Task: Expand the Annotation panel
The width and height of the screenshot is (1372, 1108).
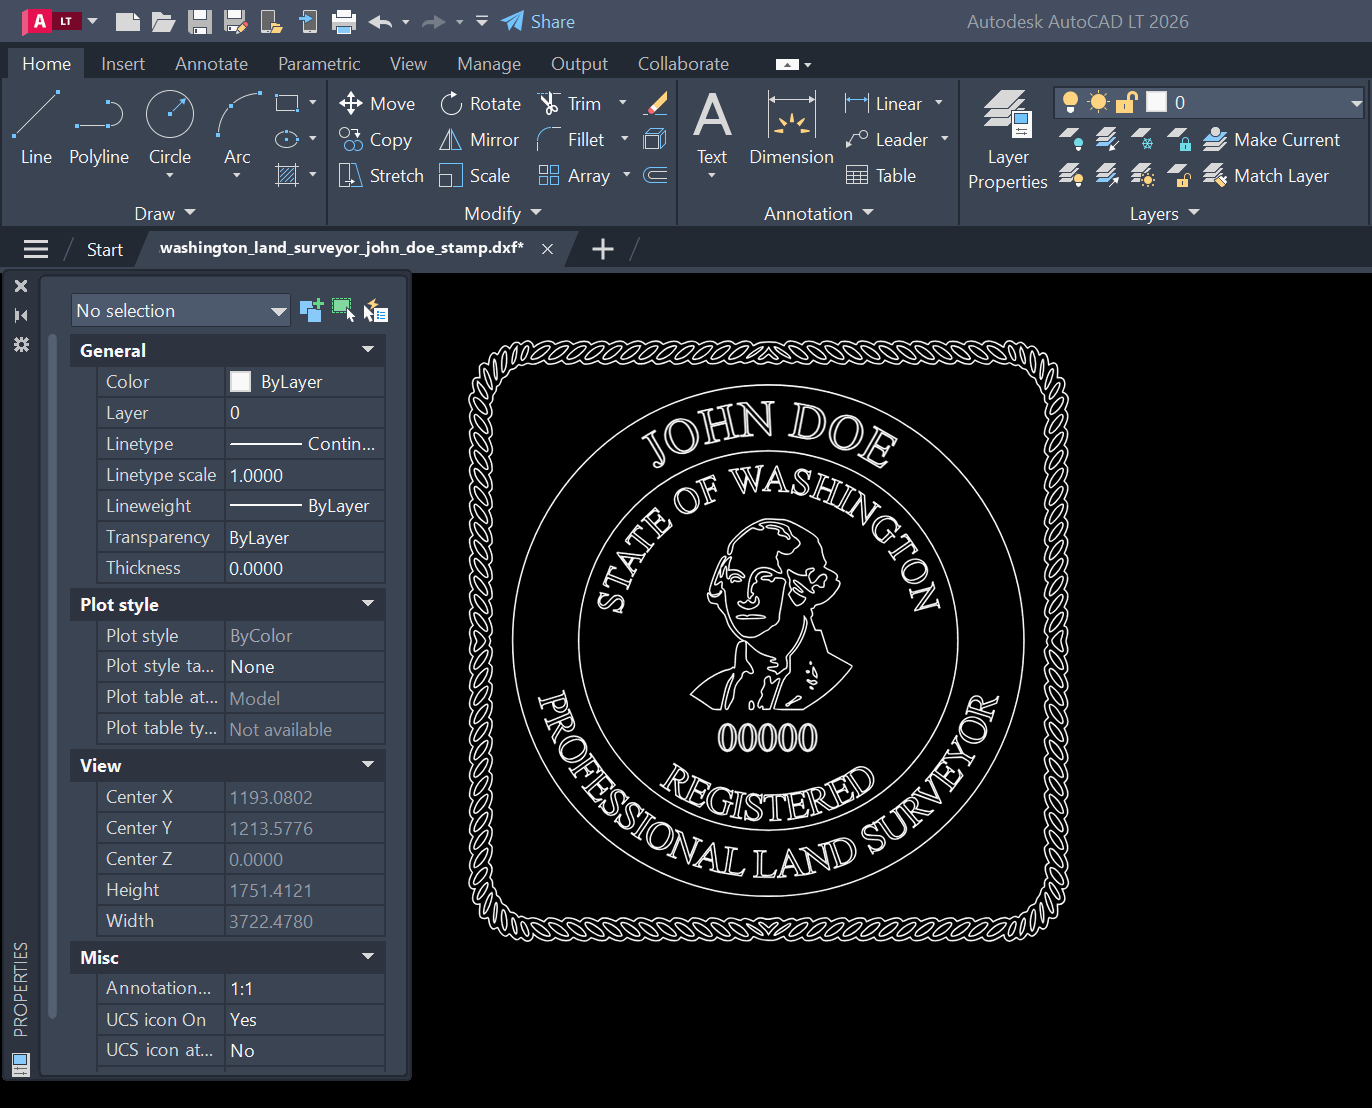Action: [x=819, y=213]
